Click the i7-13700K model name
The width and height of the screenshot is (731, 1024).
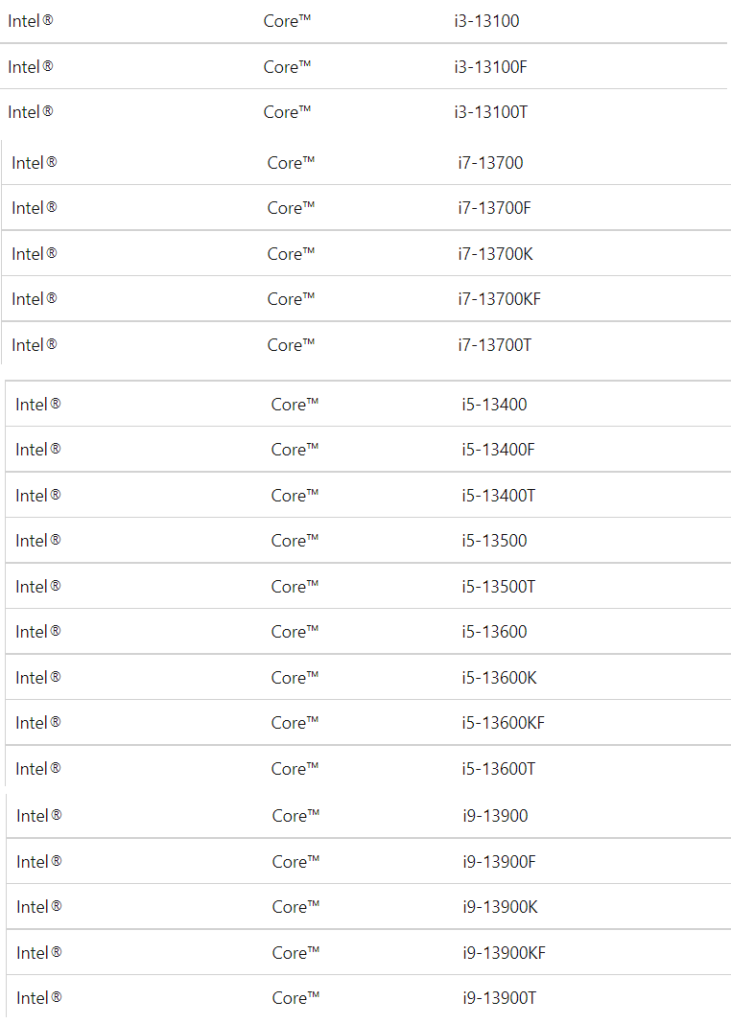[495, 253]
